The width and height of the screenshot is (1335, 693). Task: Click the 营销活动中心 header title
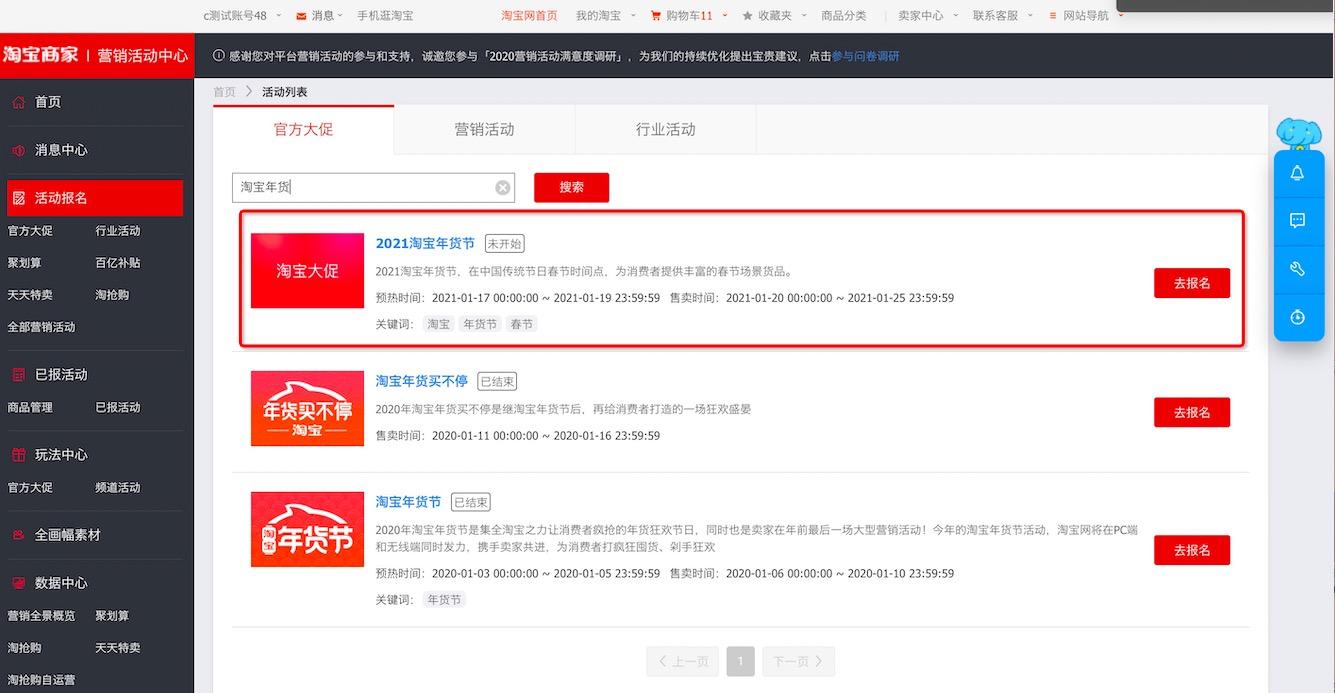(x=142, y=55)
